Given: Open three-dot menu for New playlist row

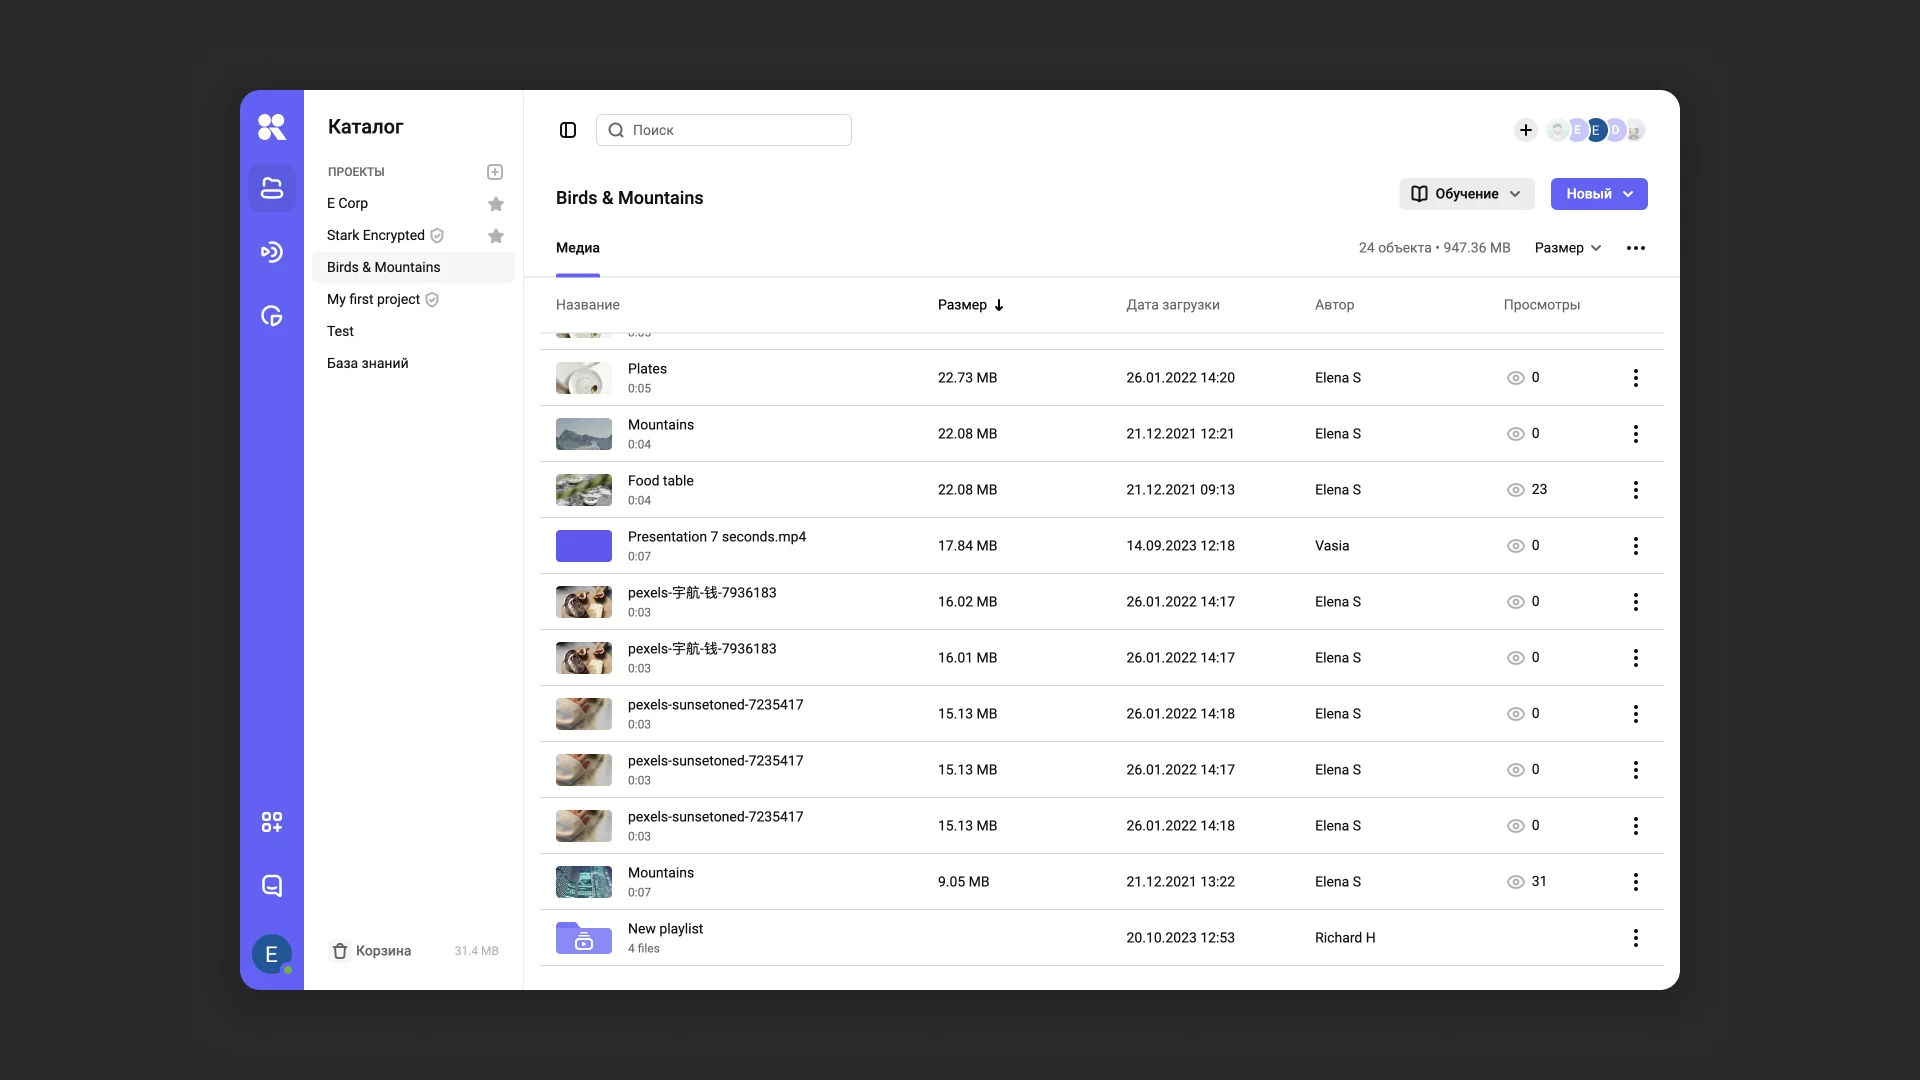Looking at the screenshot, I should (1636, 938).
